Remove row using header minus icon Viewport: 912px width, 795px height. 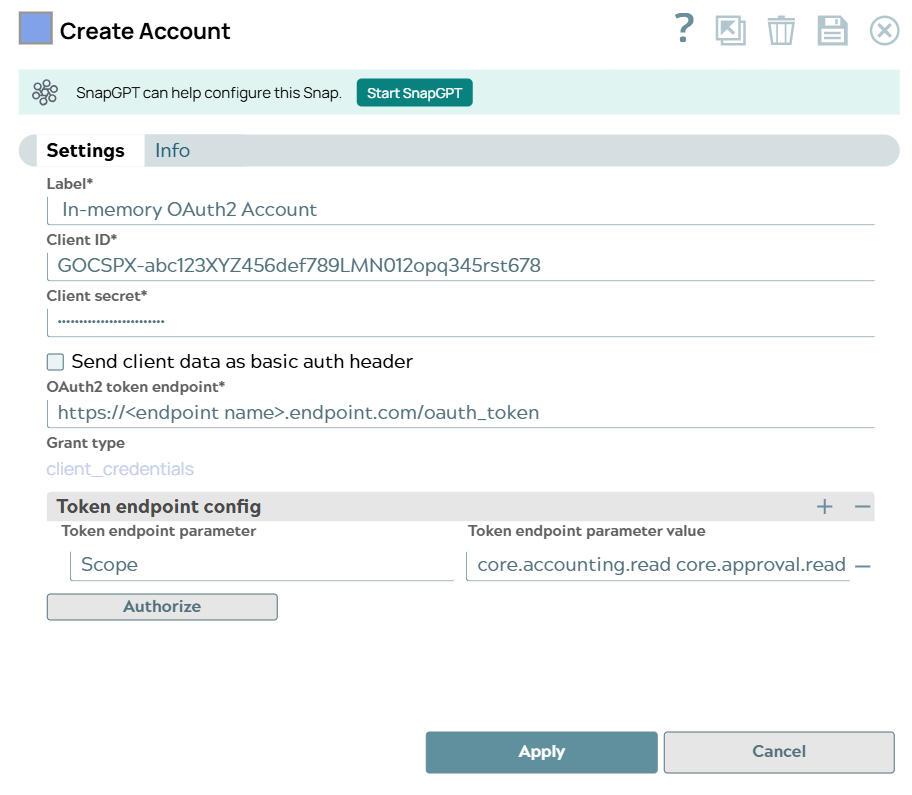[862, 507]
